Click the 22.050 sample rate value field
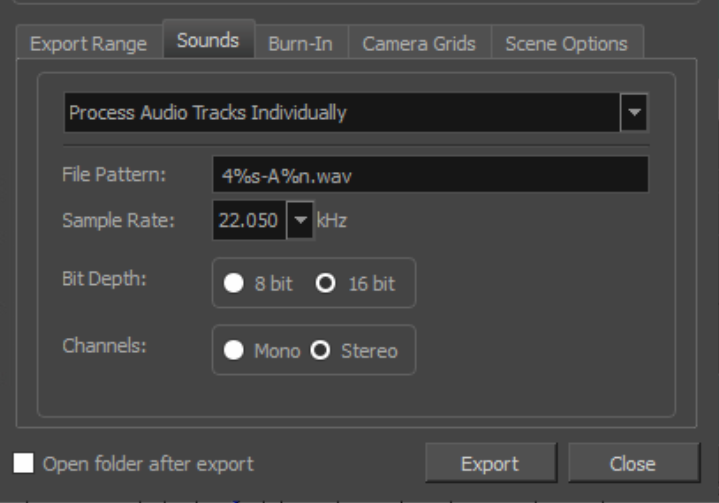Image resolution: width=719 pixels, height=503 pixels. [249, 221]
